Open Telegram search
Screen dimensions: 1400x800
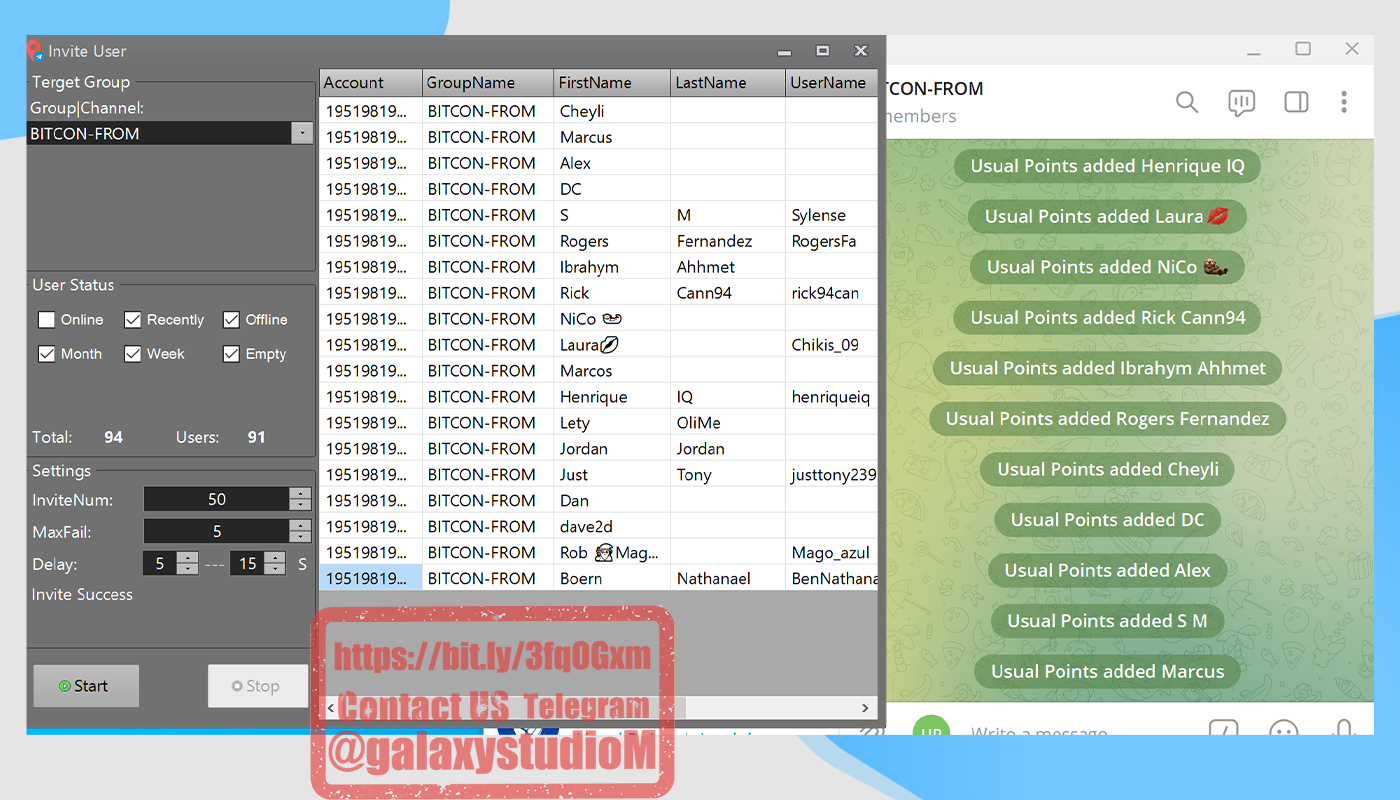(1186, 102)
